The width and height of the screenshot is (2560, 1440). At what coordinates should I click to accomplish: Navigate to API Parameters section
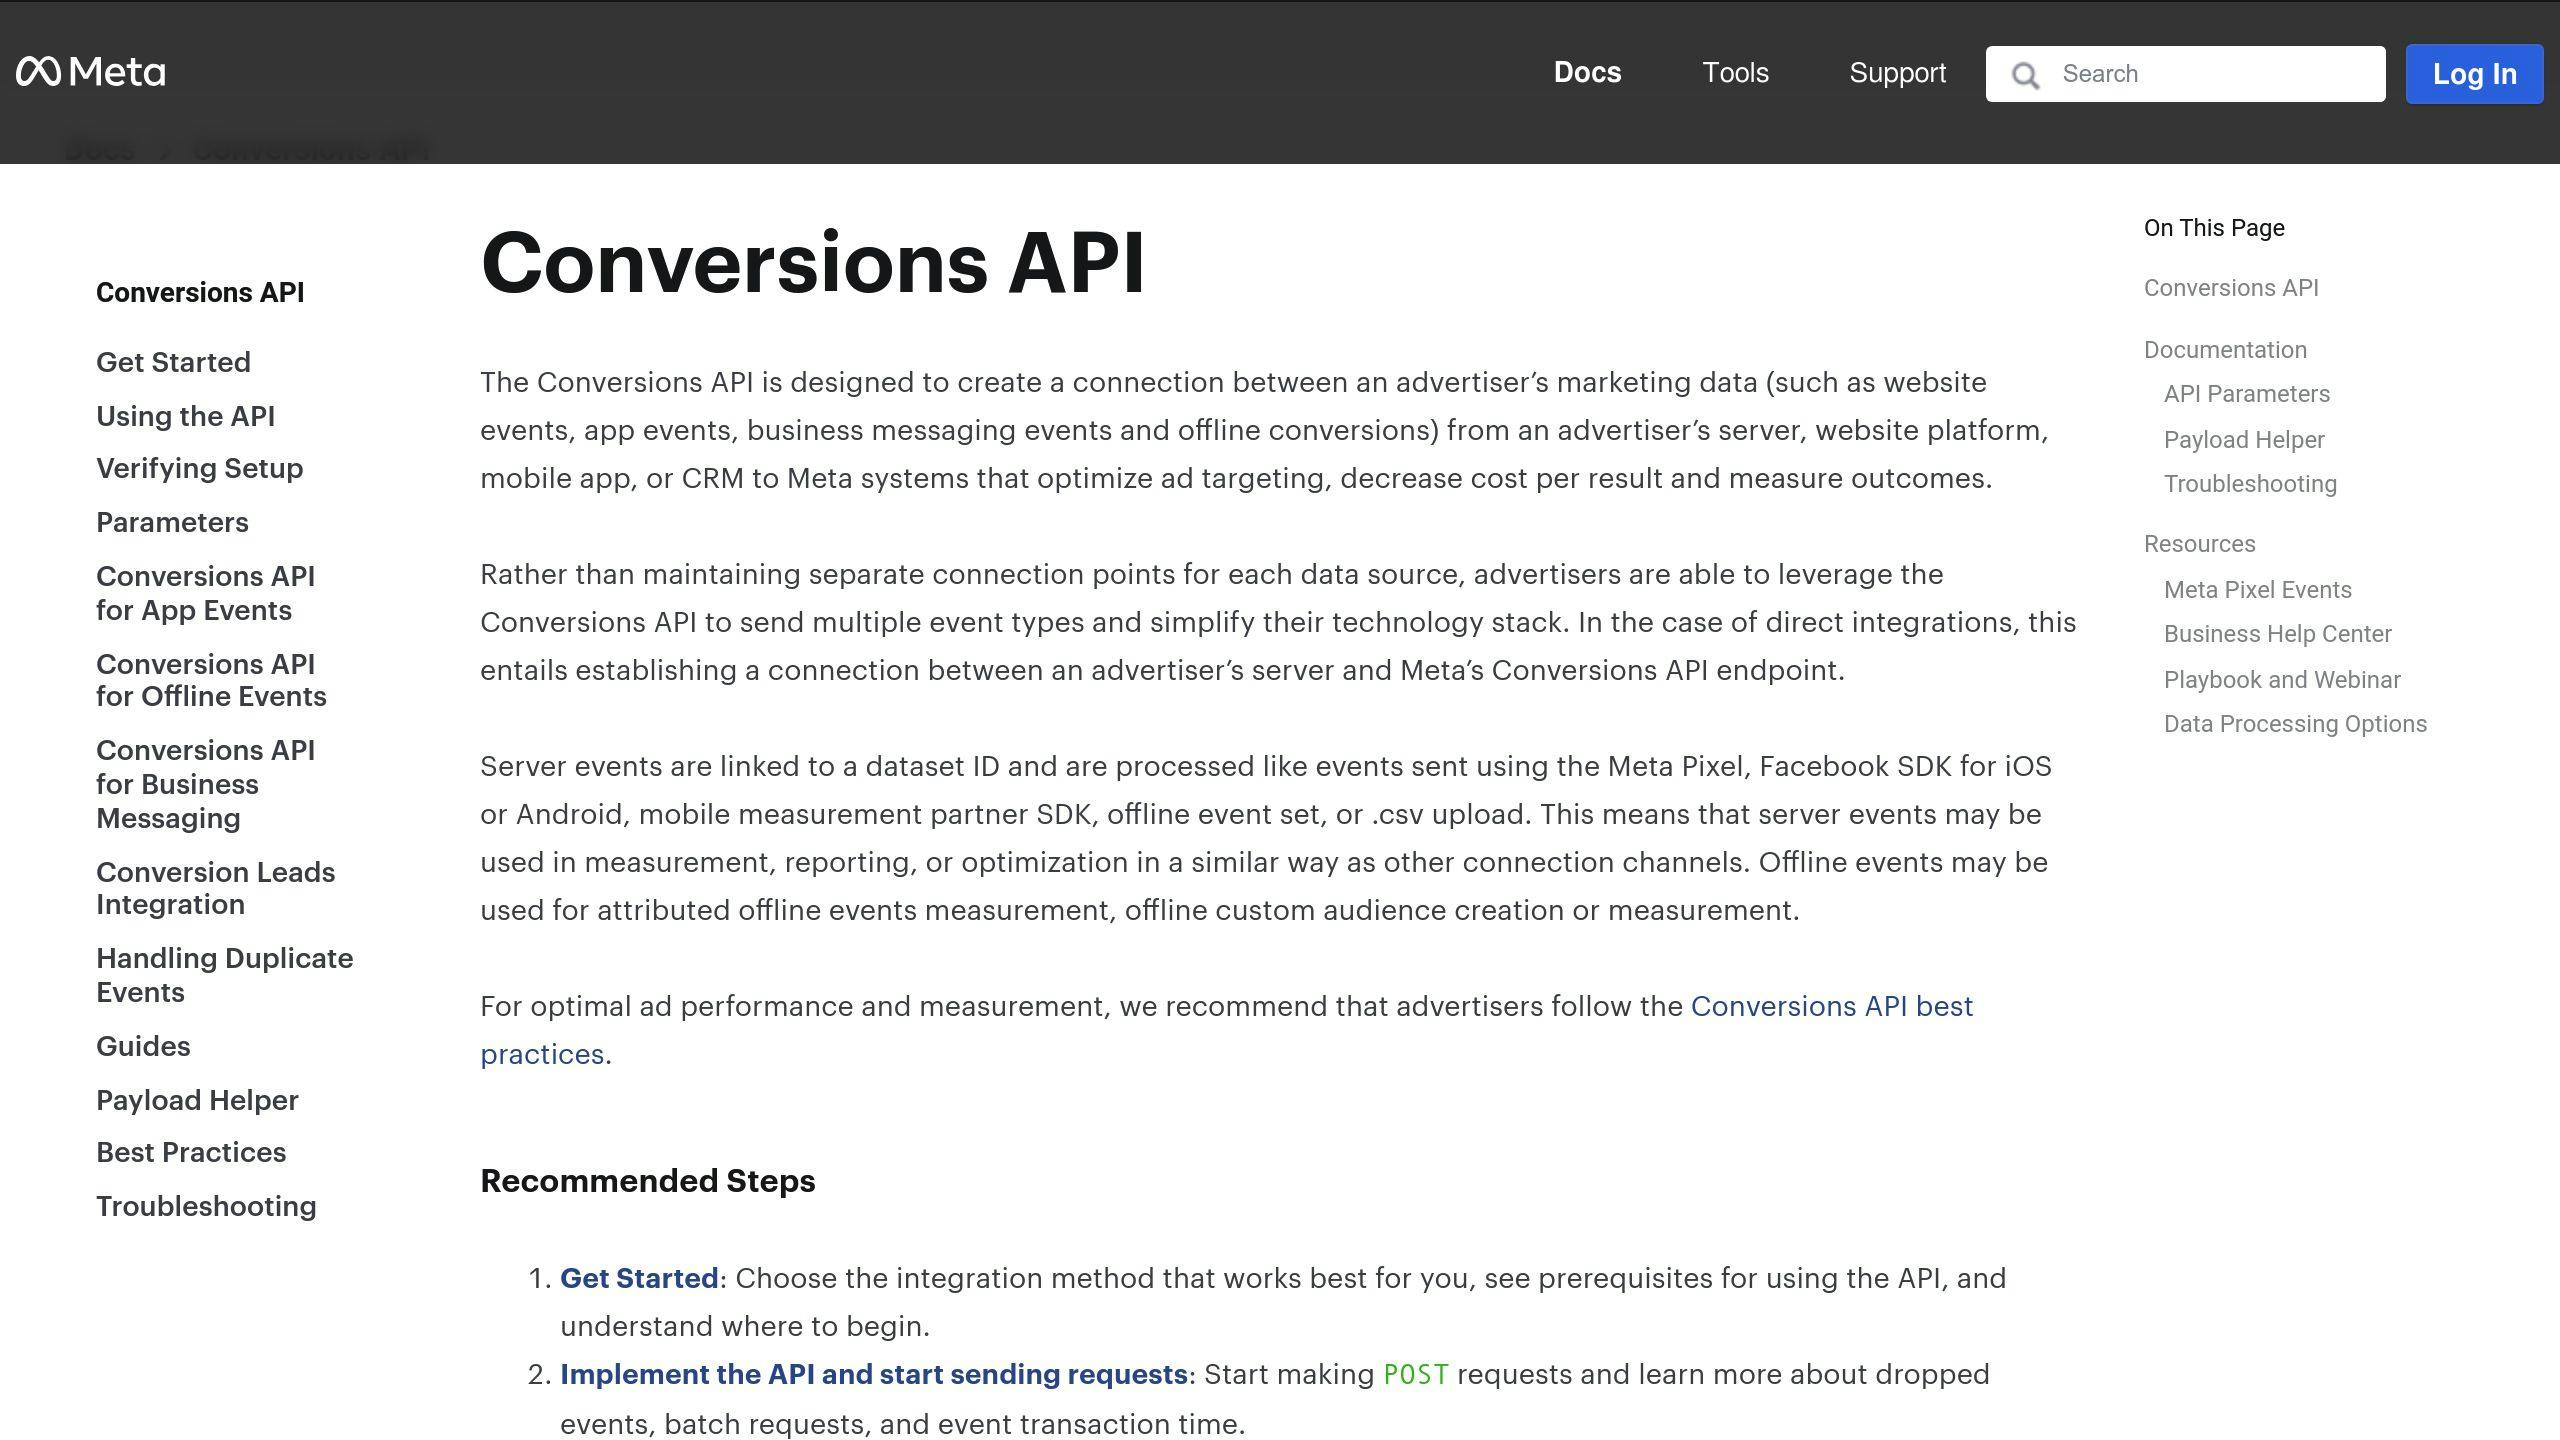[x=2247, y=394]
